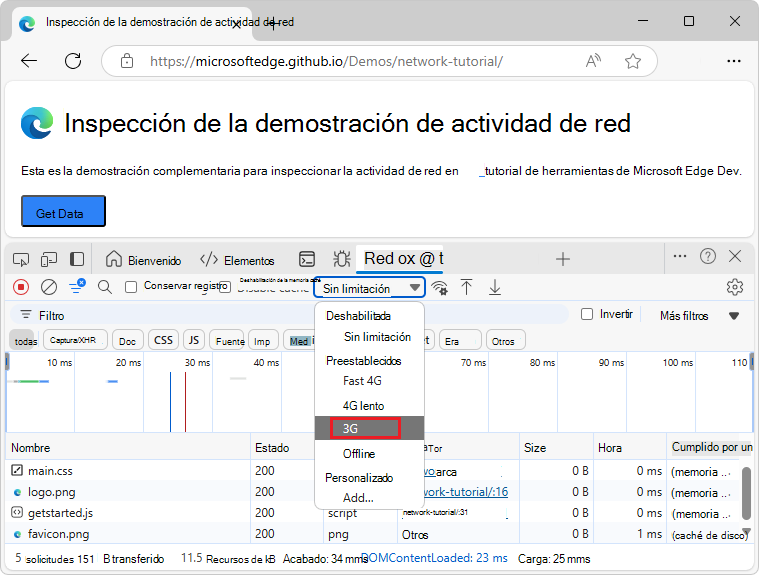Viewport: 759px width, 575px height.
Task: Open the read aloud icon in address bar
Action: (593, 61)
